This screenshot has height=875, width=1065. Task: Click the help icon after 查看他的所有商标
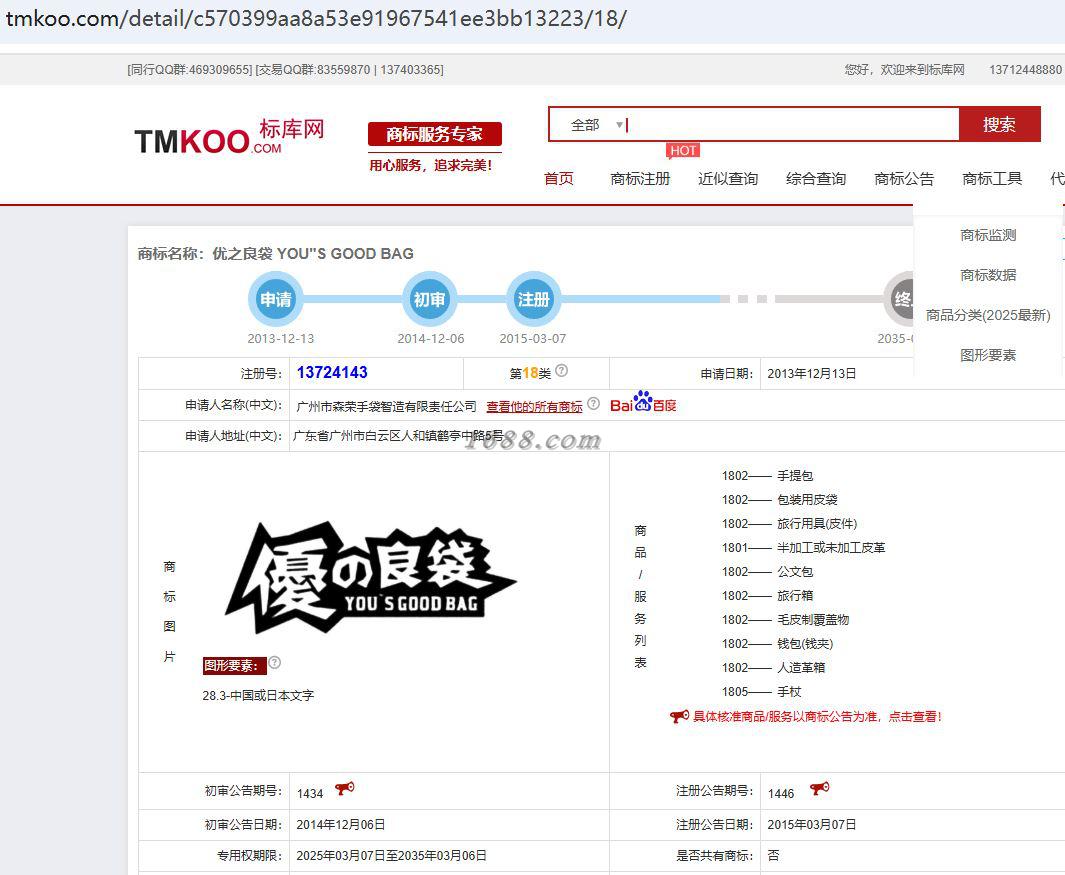[x=594, y=404]
